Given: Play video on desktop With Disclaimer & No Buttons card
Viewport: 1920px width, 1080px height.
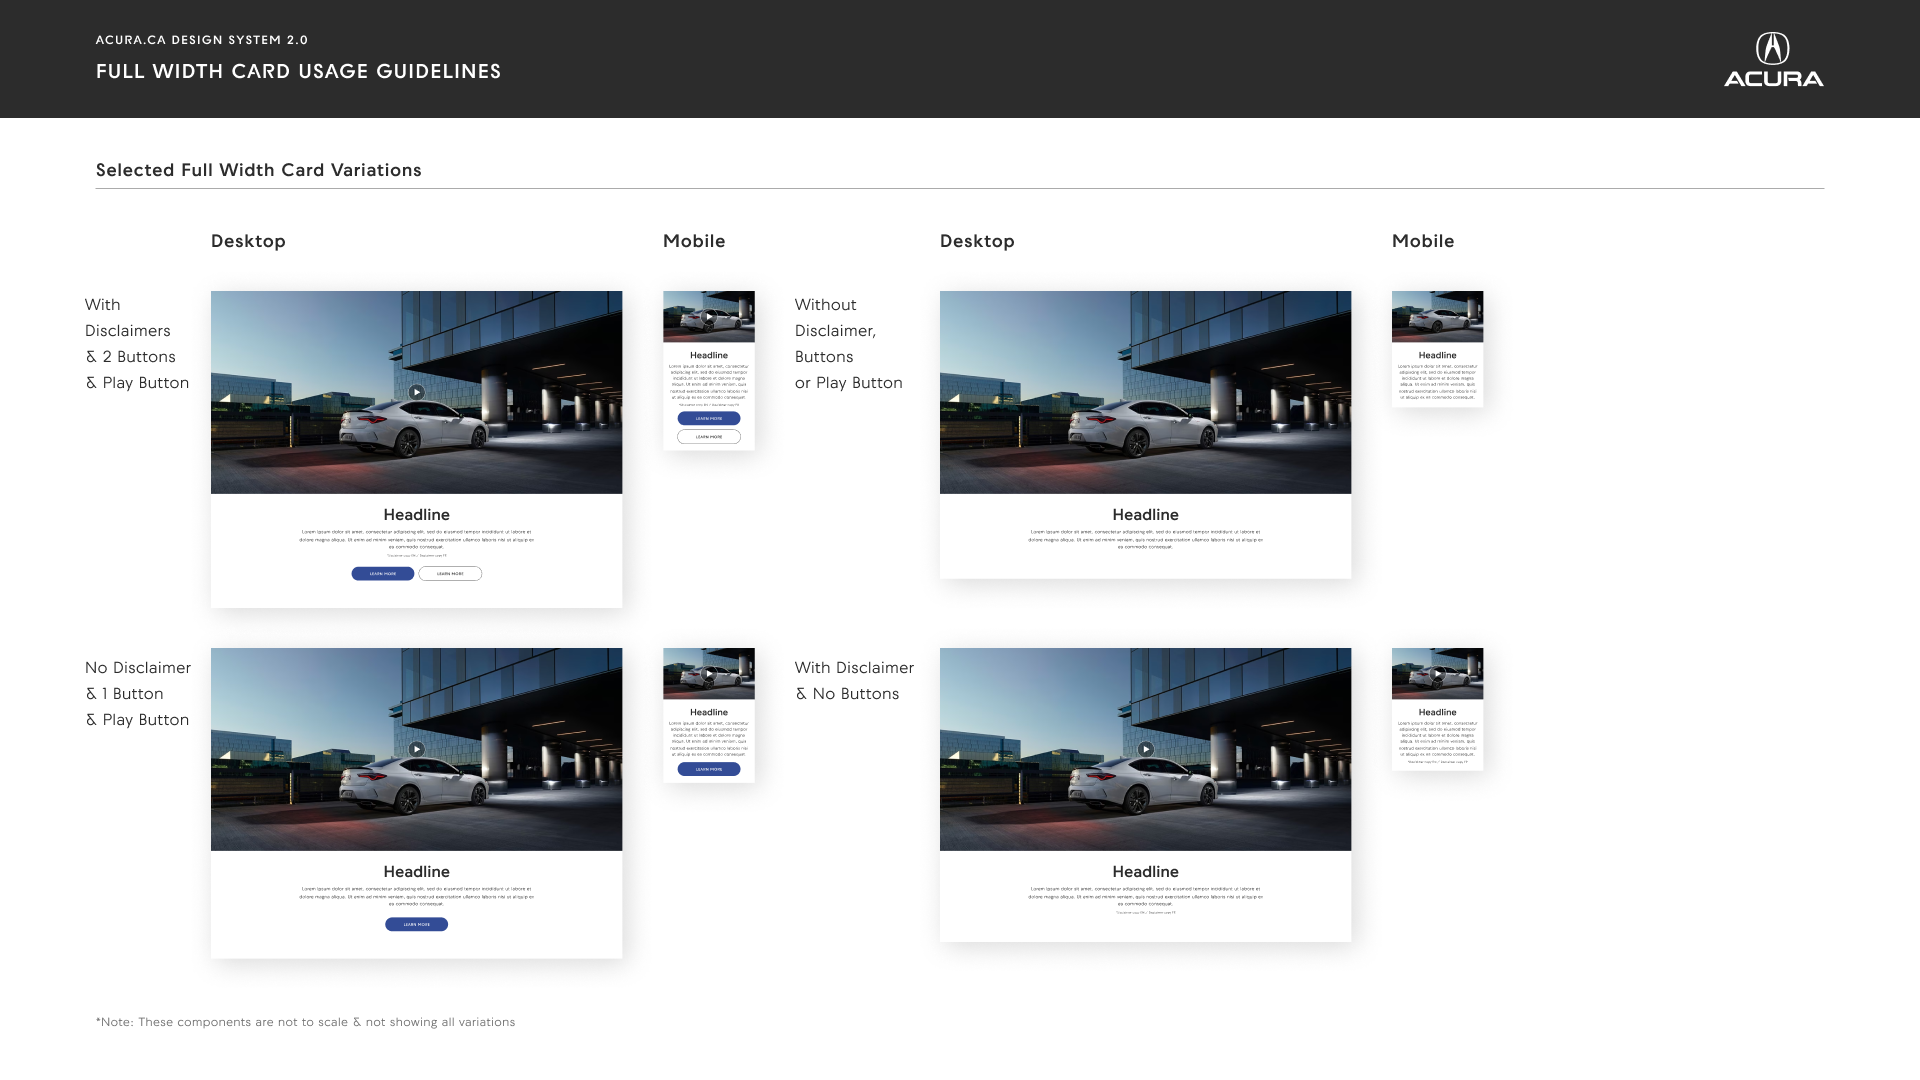Looking at the screenshot, I should click(1146, 749).
